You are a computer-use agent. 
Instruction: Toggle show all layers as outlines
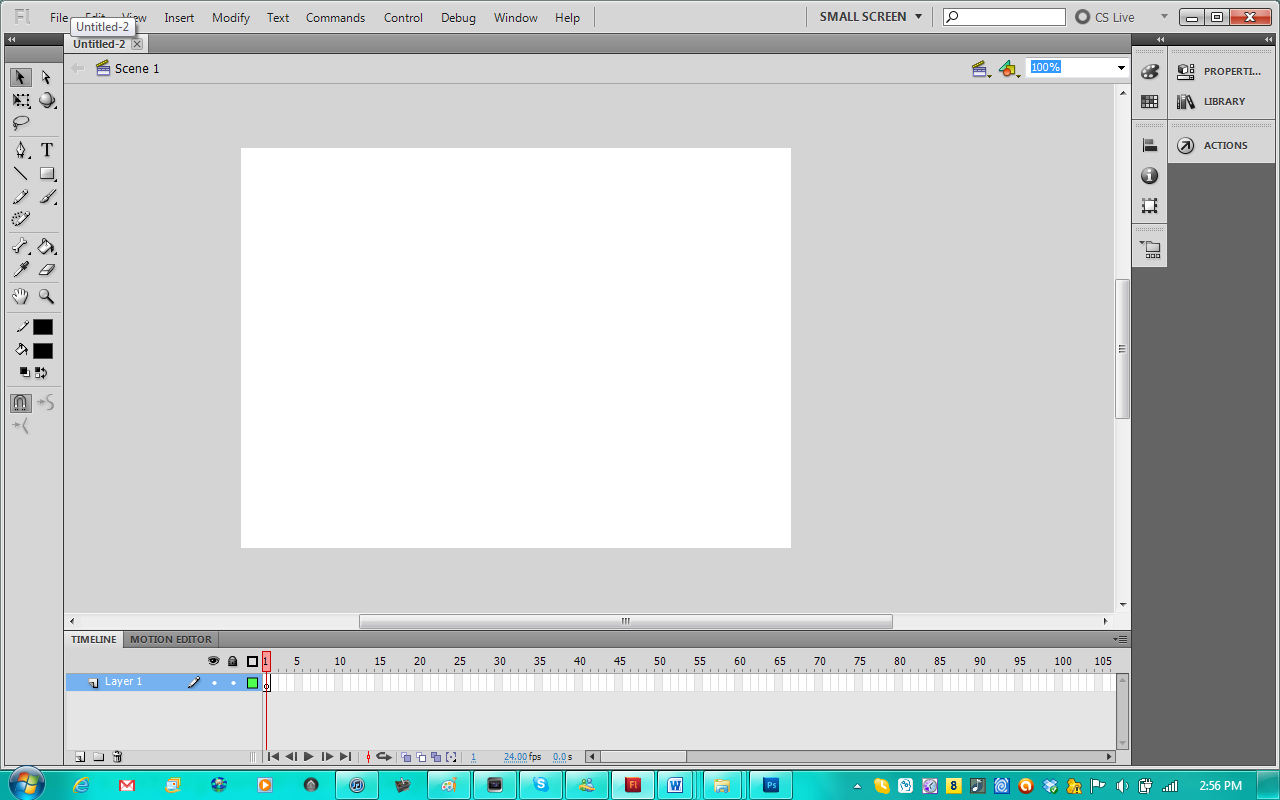point(252,661)
